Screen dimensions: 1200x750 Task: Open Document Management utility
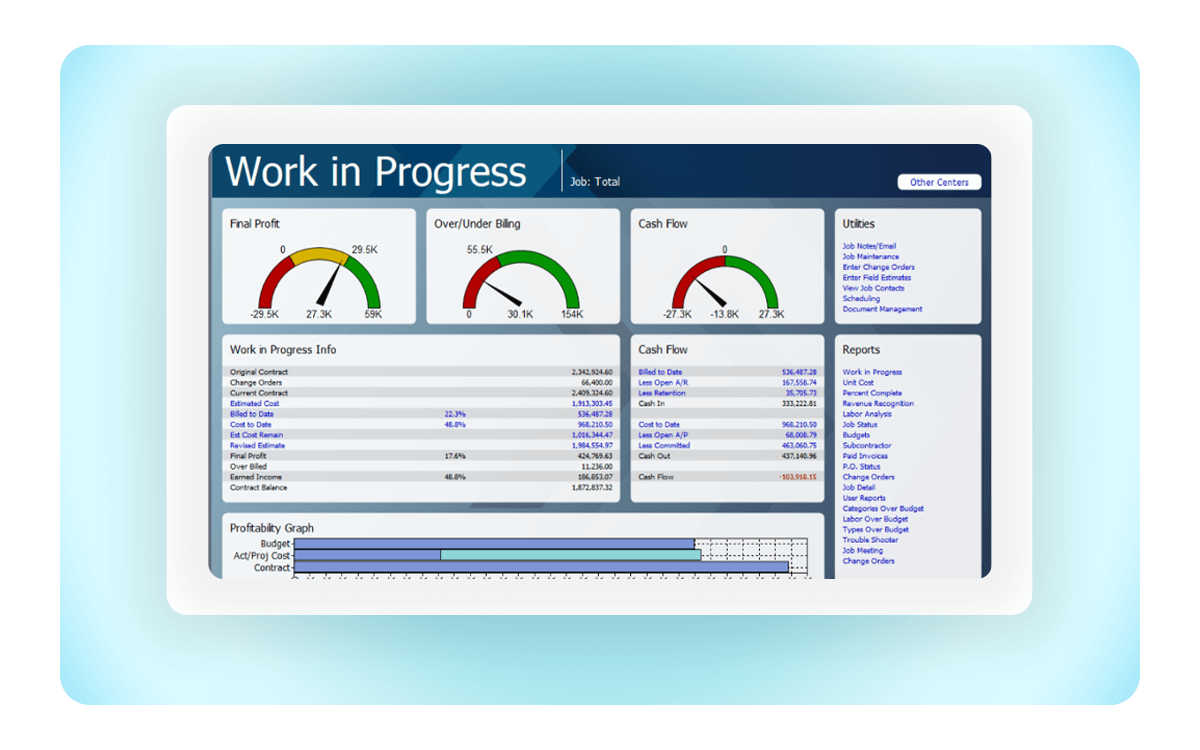pyautogui.click(x=882, y=309)
